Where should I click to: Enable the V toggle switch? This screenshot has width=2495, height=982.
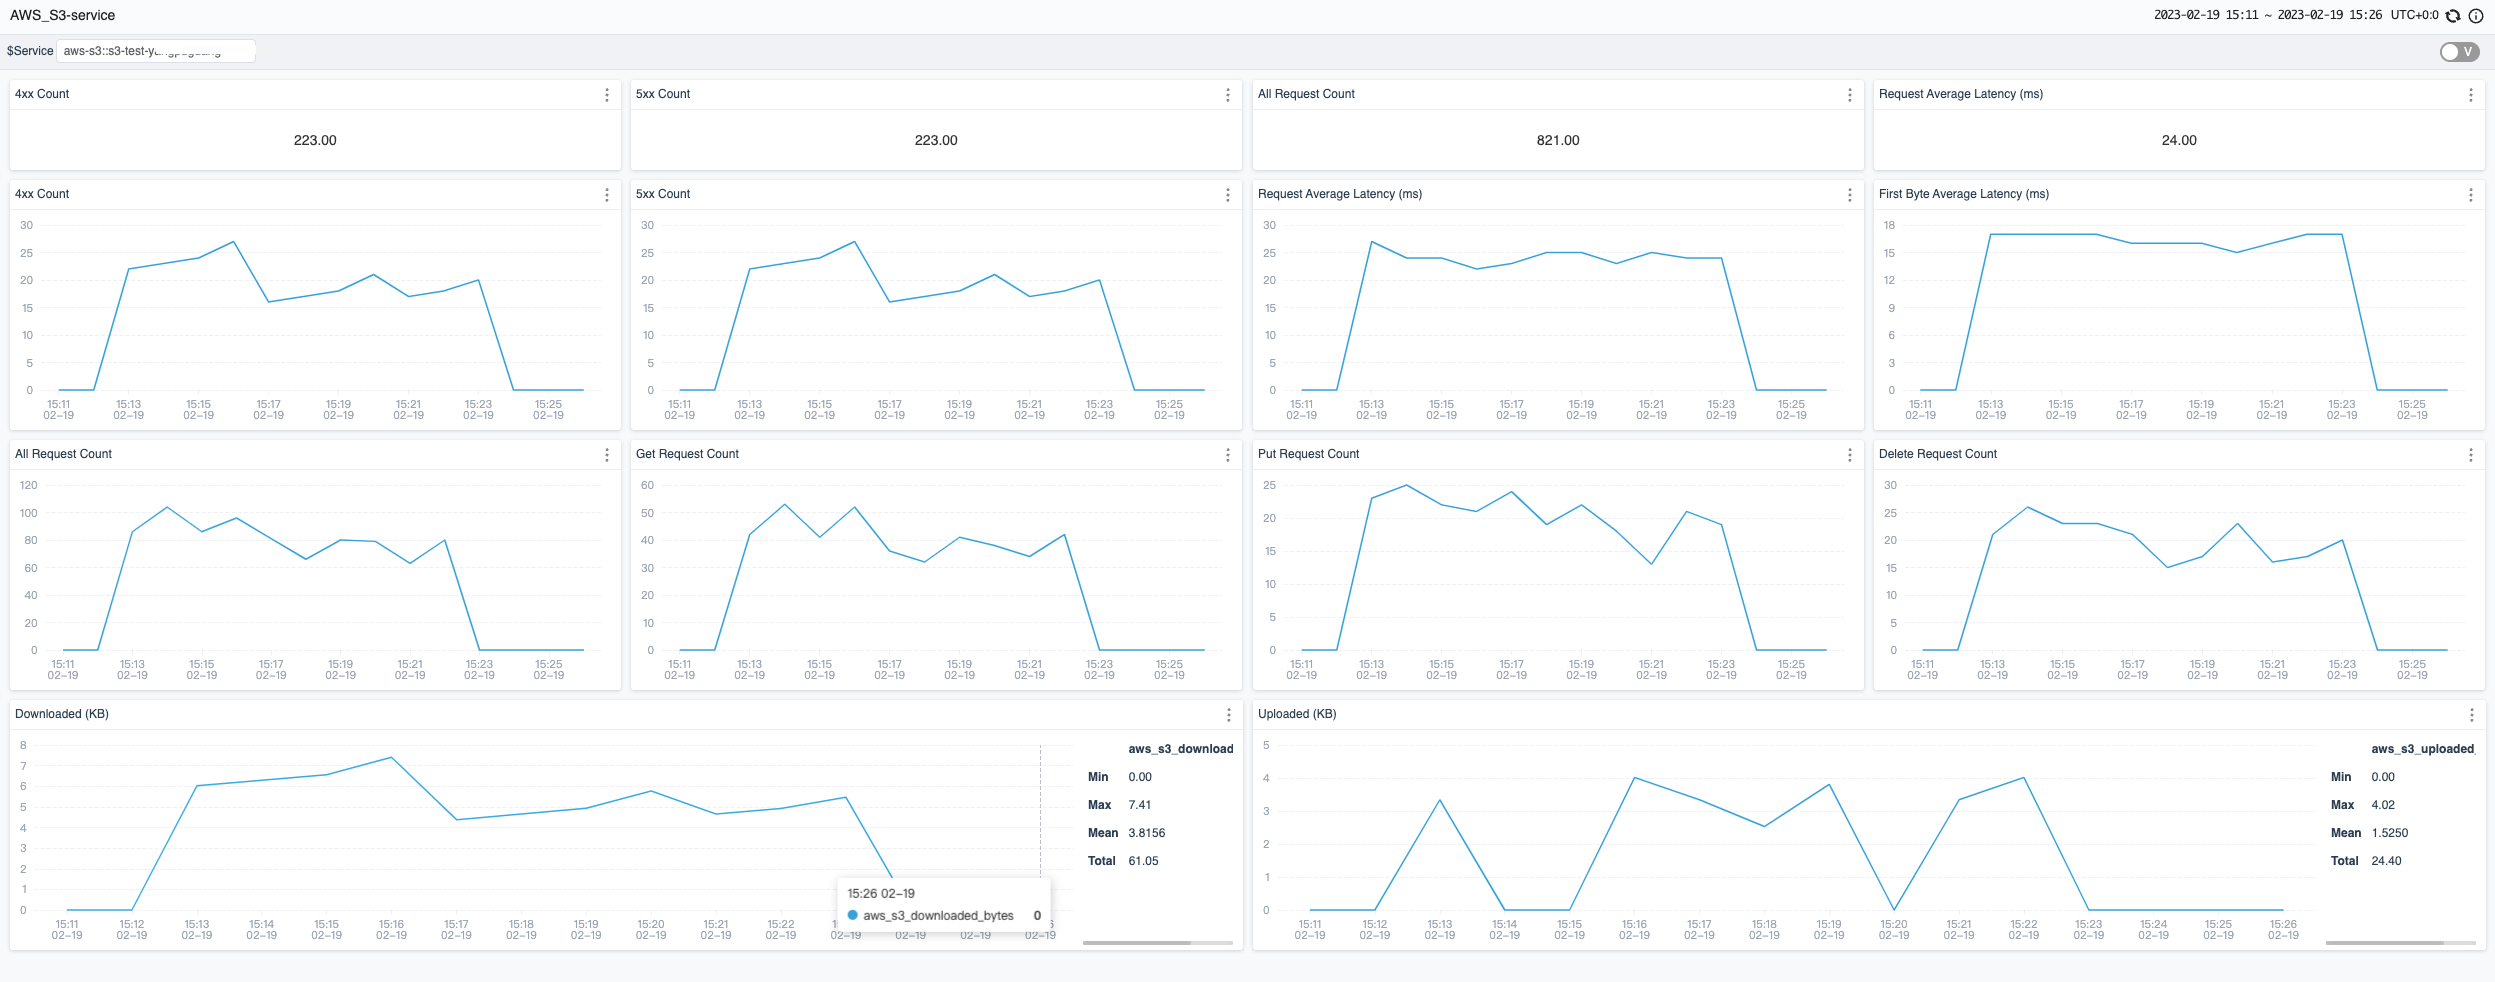(x=2458, y=51)
